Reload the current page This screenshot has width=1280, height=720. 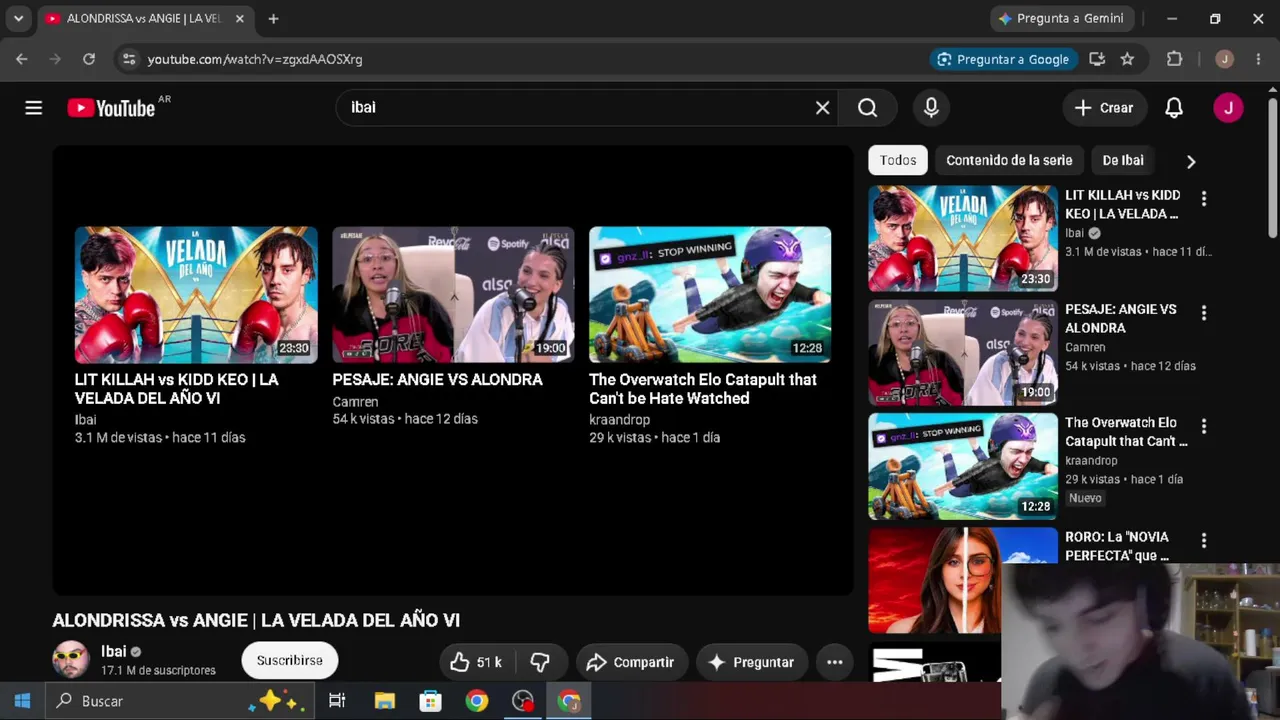click(89, 59)
